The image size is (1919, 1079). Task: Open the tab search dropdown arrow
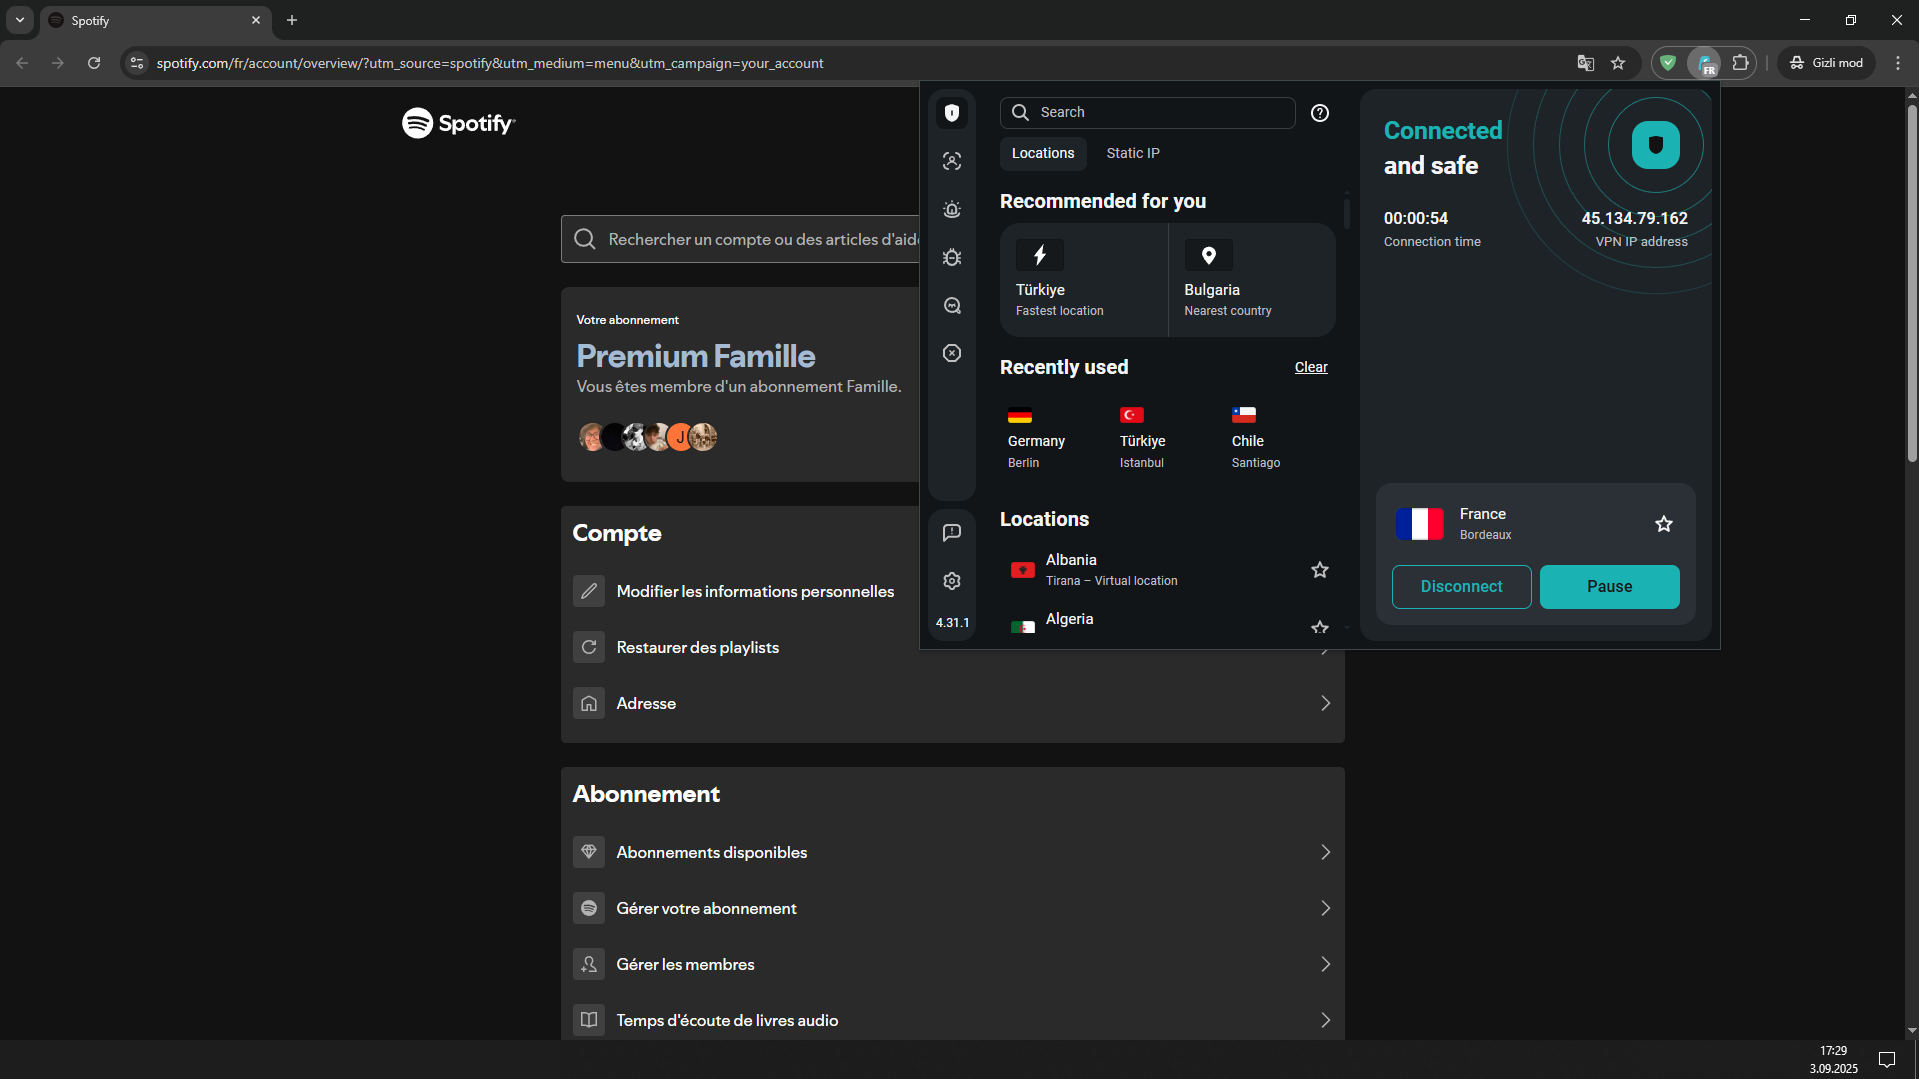[x=20, y=20]
